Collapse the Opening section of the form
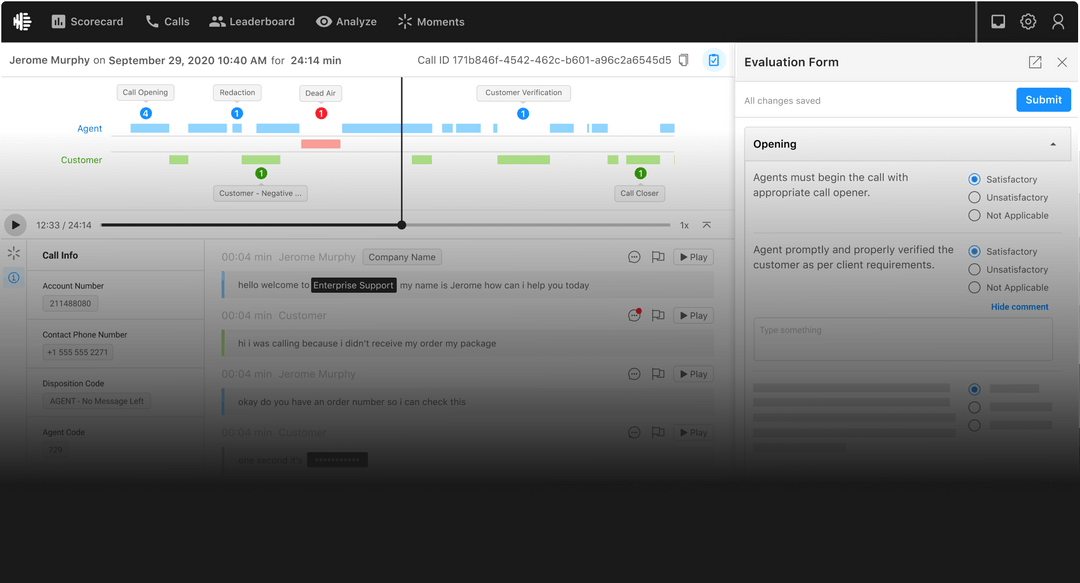 pos(1052,143)
